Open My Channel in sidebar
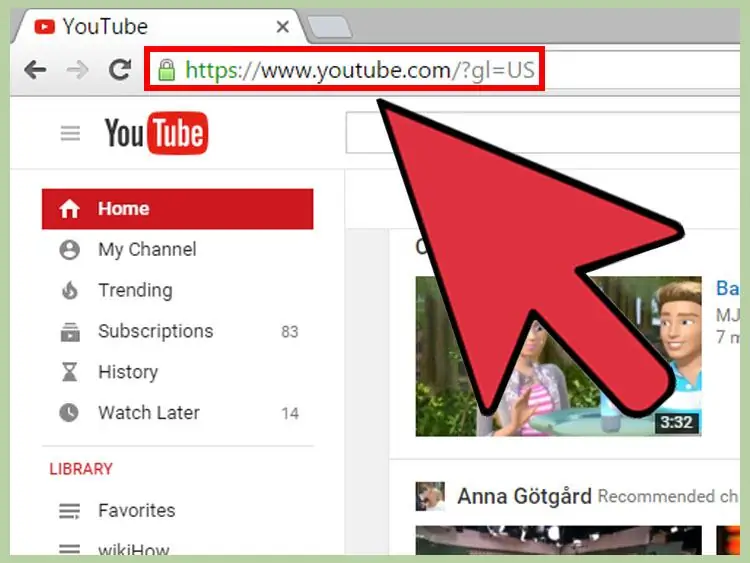 pyautogui.click(x=177, y=250)
